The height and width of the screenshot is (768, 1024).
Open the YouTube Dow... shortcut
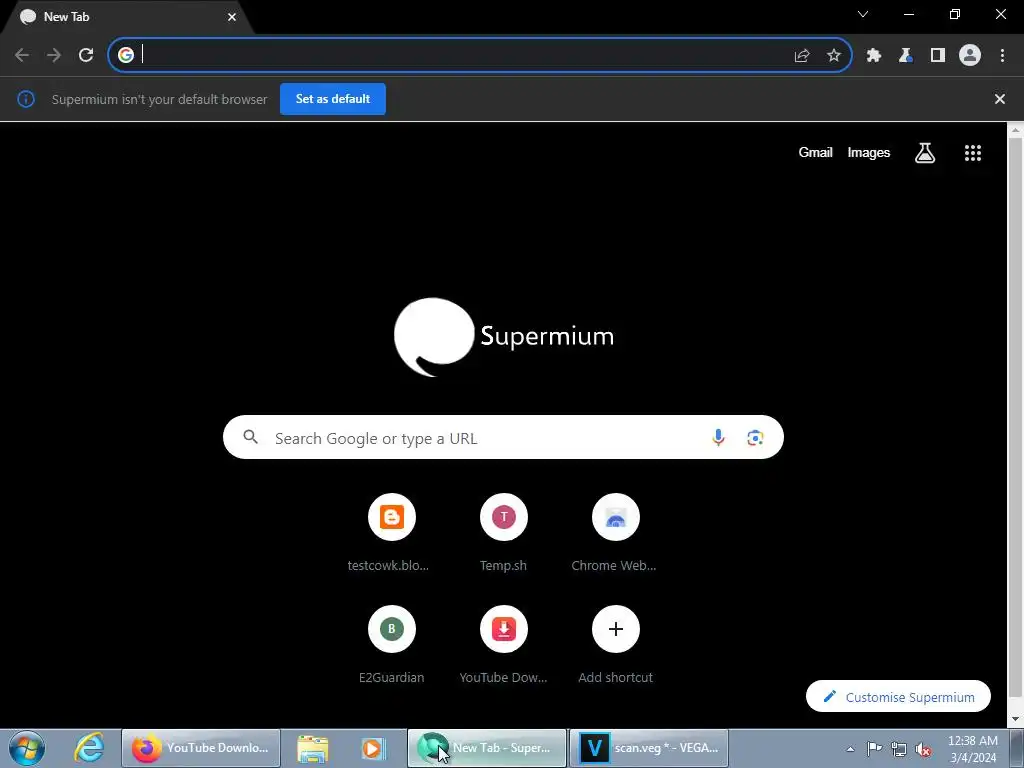pyautogui.click(x=504, y=645)
